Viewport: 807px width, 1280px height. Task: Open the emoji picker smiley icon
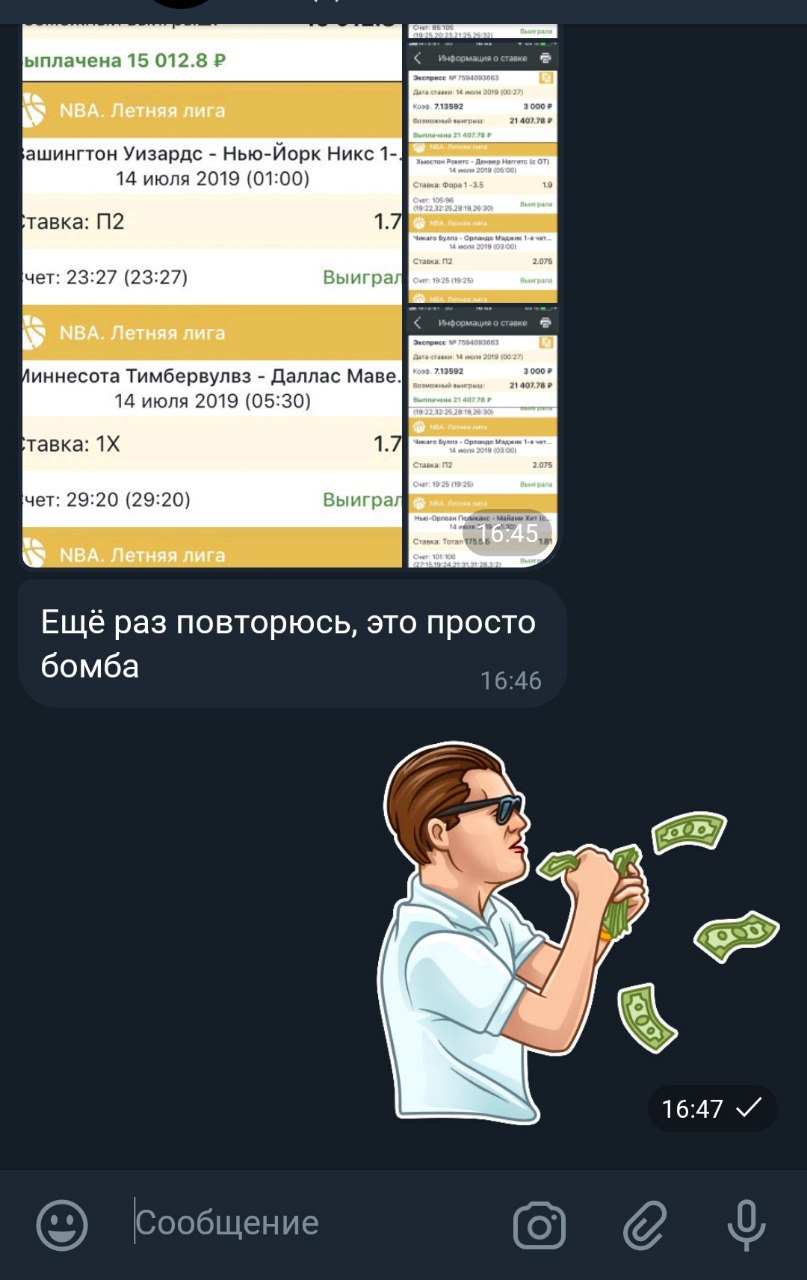(62, 1224)
